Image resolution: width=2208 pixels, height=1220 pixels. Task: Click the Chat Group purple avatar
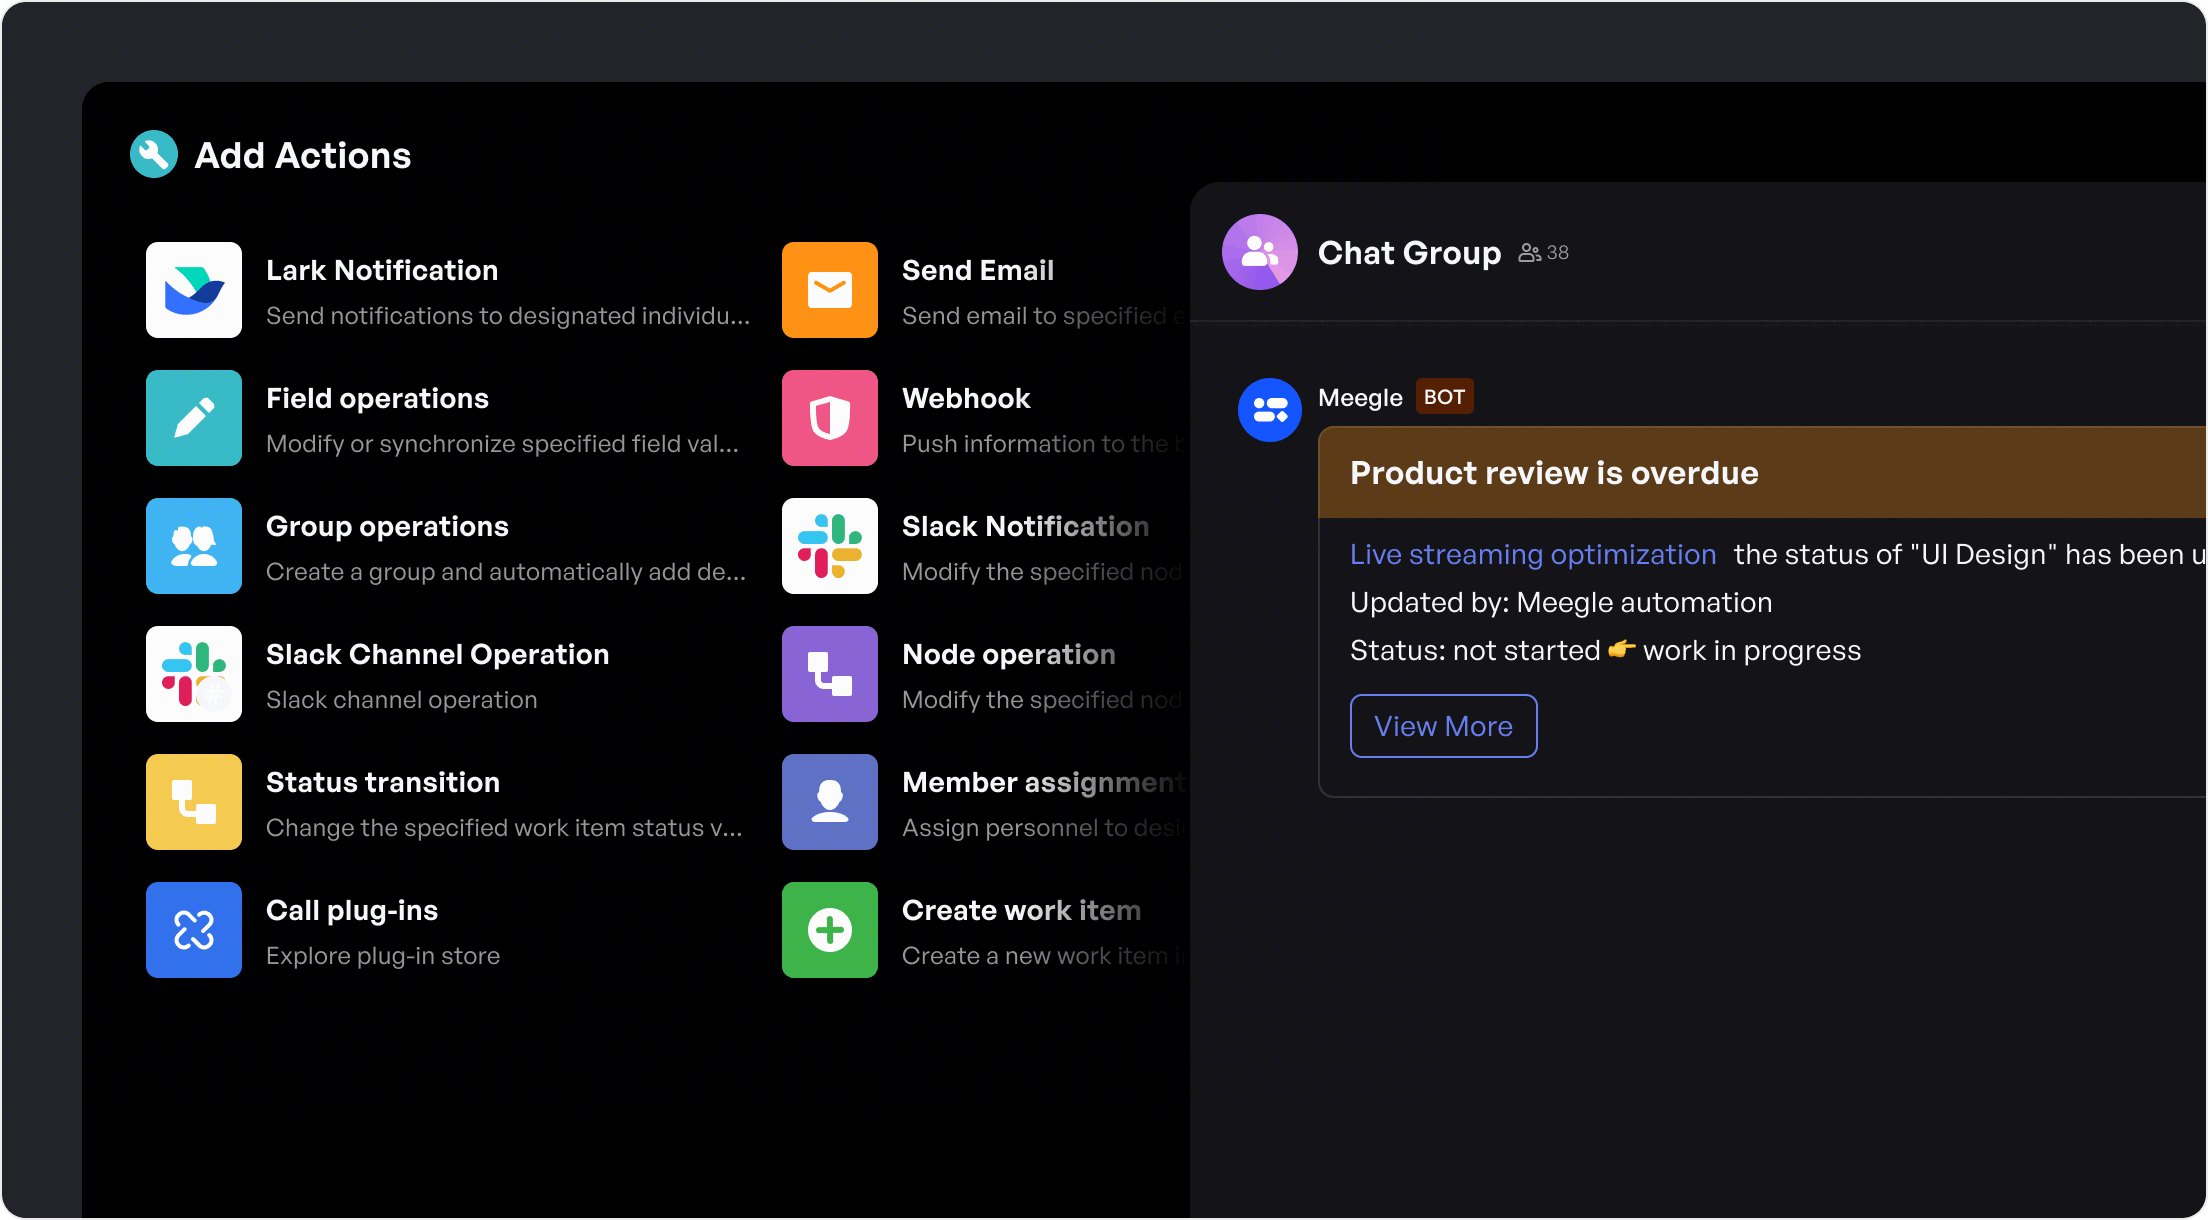1260,252
